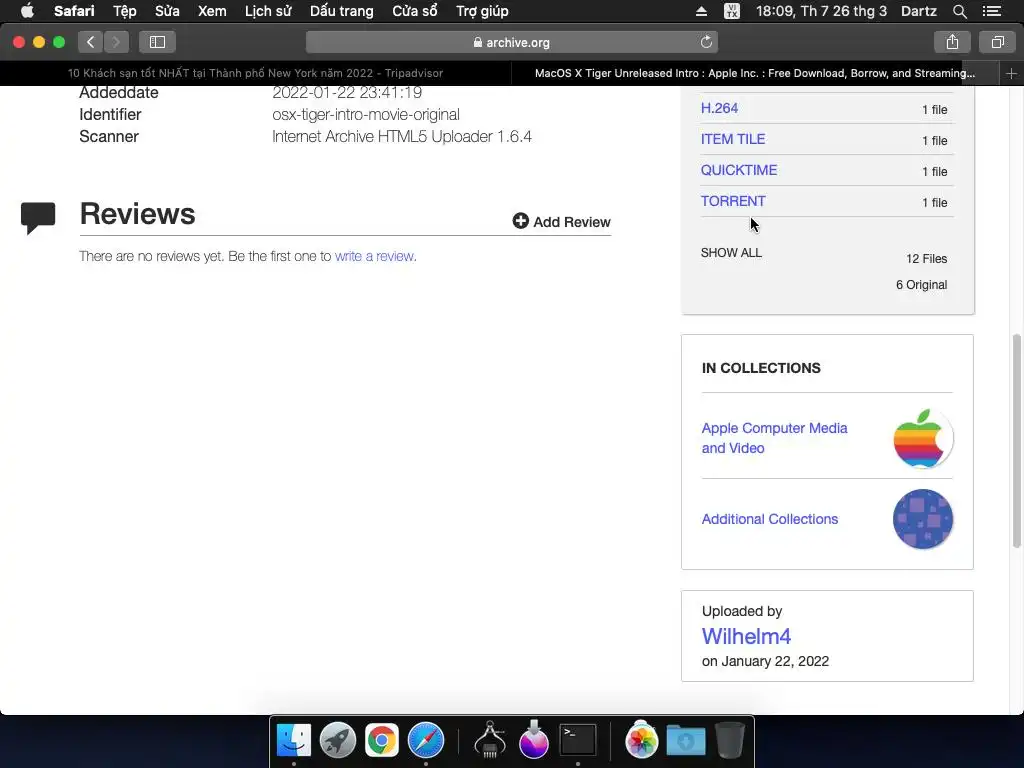This screenshot has width=1024, height=768.
Task: Open the Lịch sử menu
Action: [268, 11]
